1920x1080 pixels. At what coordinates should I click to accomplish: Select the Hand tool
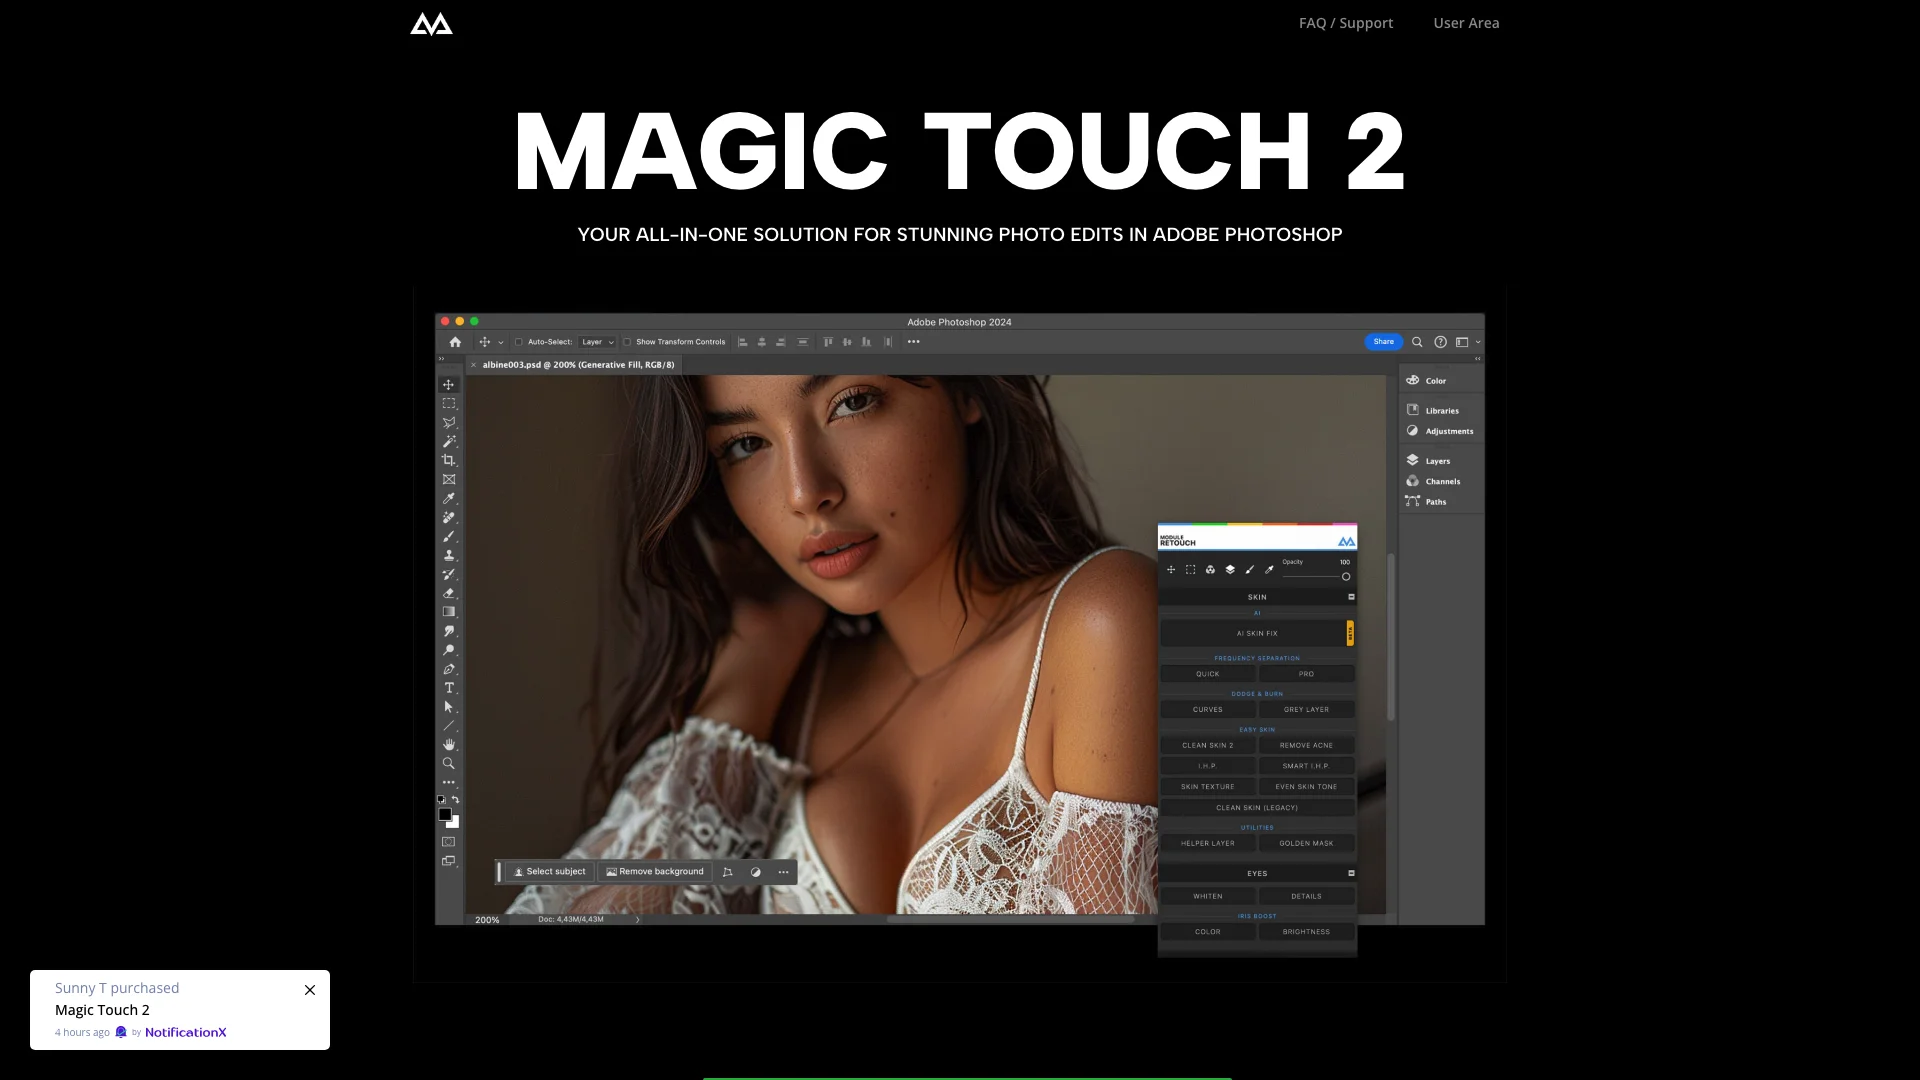pyautogui.click(x=449, y=745)
